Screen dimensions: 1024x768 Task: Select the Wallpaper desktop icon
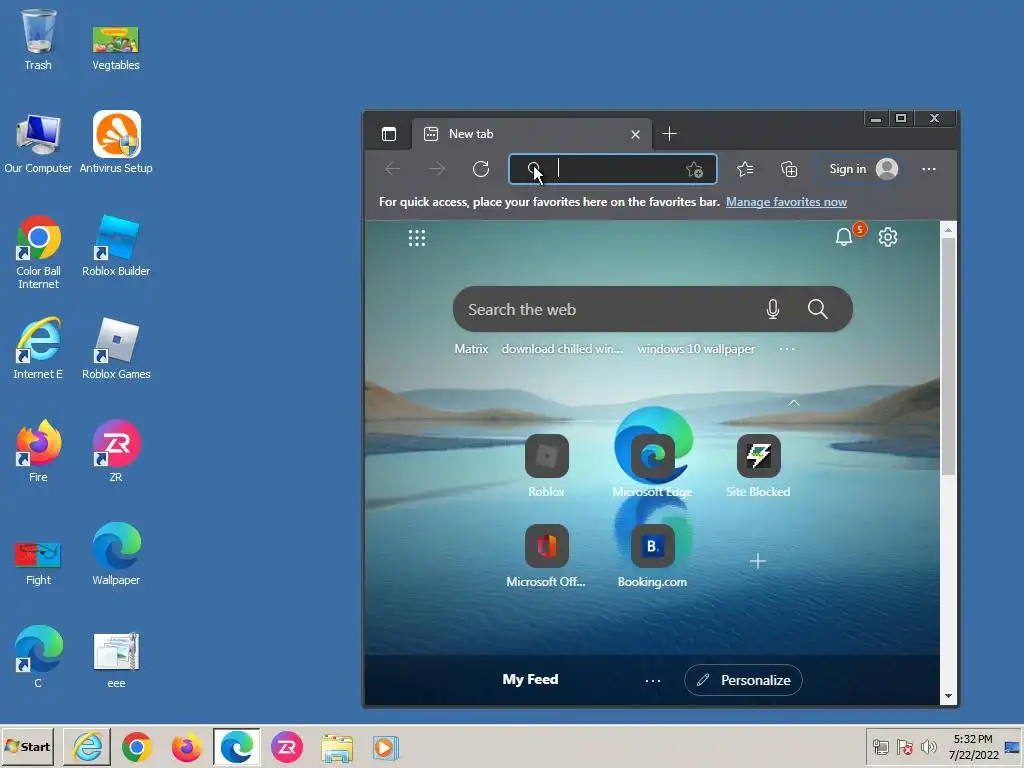(116, 554)
